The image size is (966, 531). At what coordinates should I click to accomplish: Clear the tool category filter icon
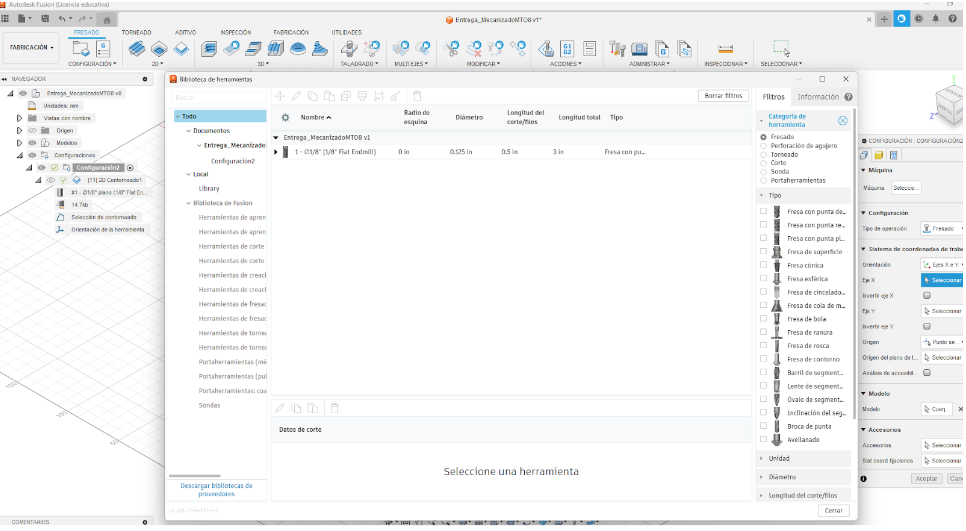[842, 121]
